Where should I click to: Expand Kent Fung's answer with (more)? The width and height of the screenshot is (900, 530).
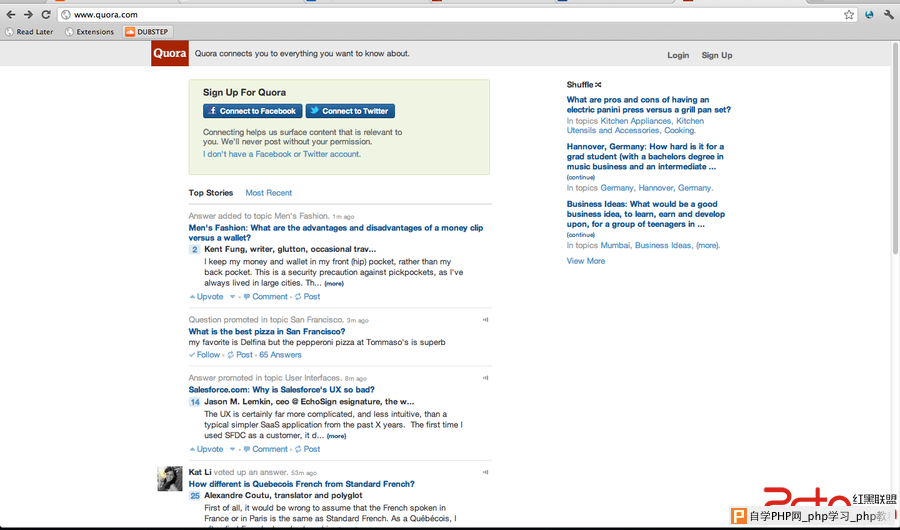pyautogui.click(x=334, y=284)
